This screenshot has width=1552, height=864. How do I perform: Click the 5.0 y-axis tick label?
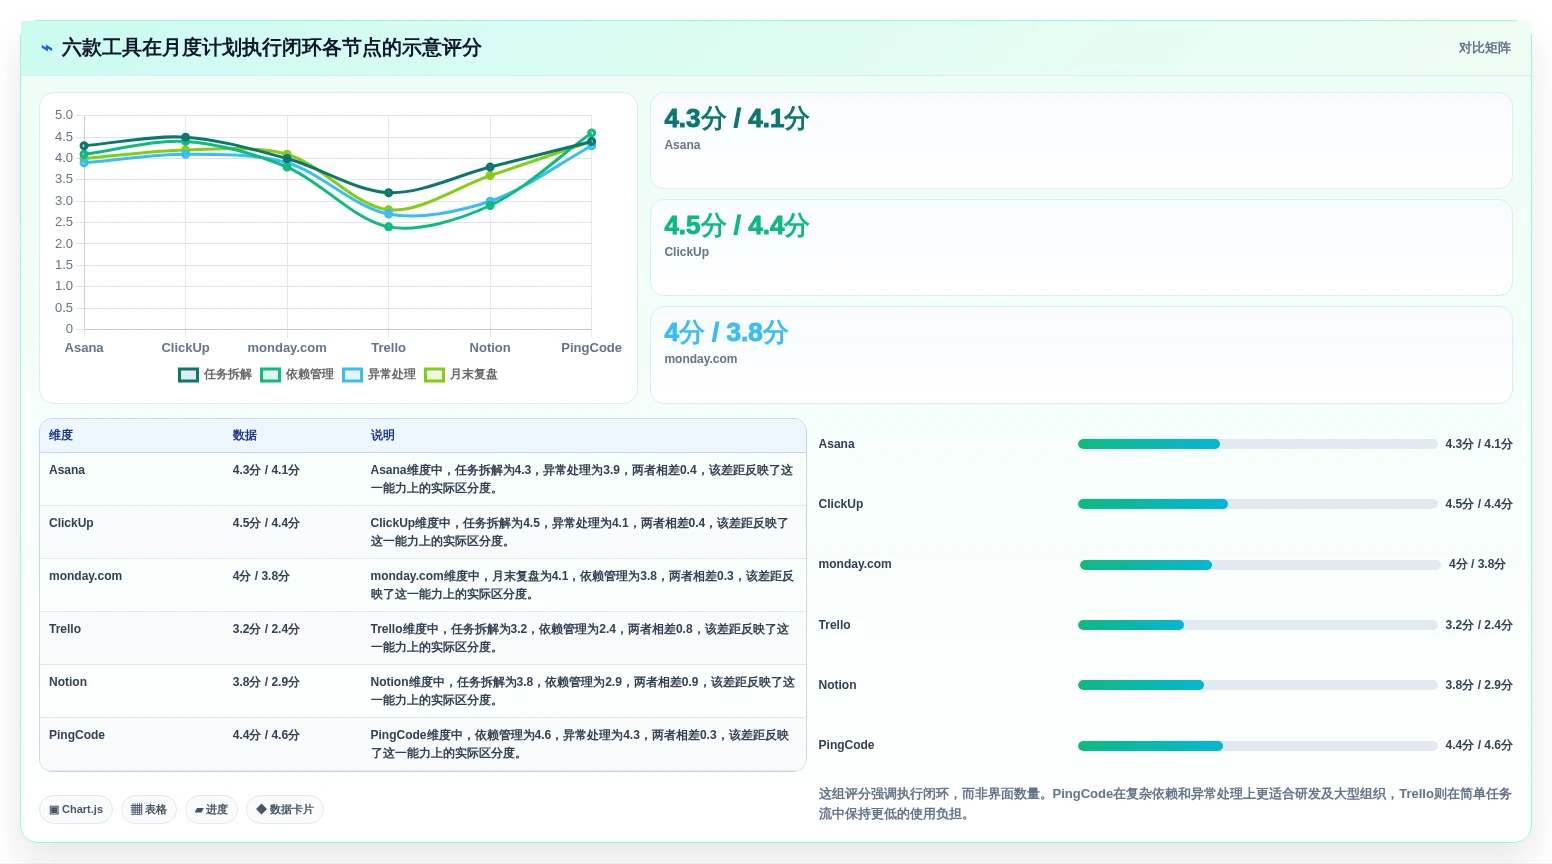point(64,115)
